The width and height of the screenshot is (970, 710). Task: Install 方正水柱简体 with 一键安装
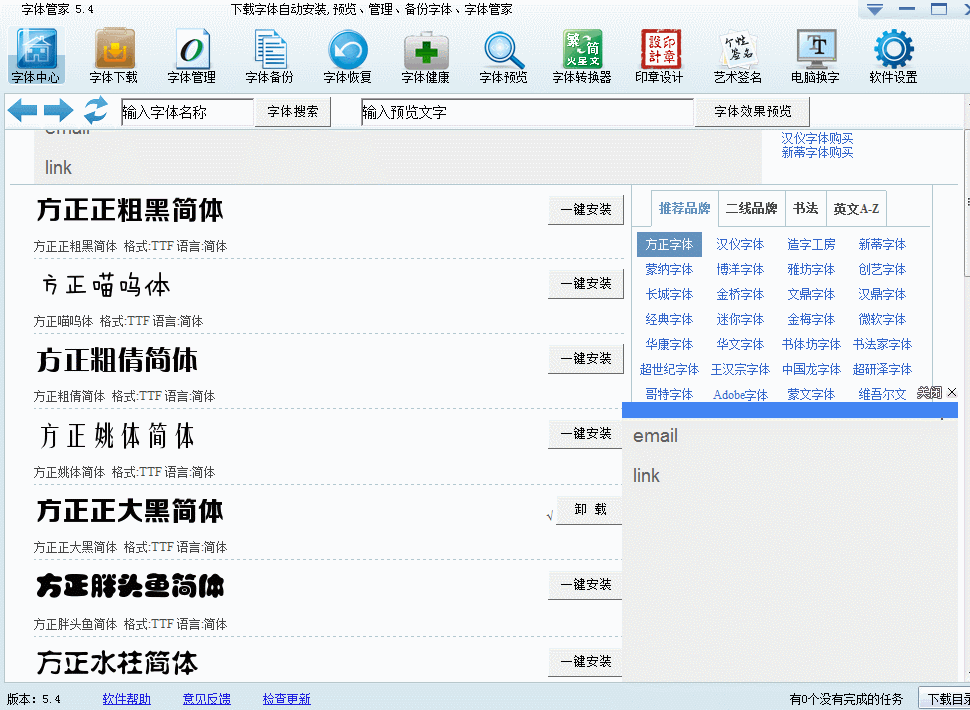(x=585, y=662)
